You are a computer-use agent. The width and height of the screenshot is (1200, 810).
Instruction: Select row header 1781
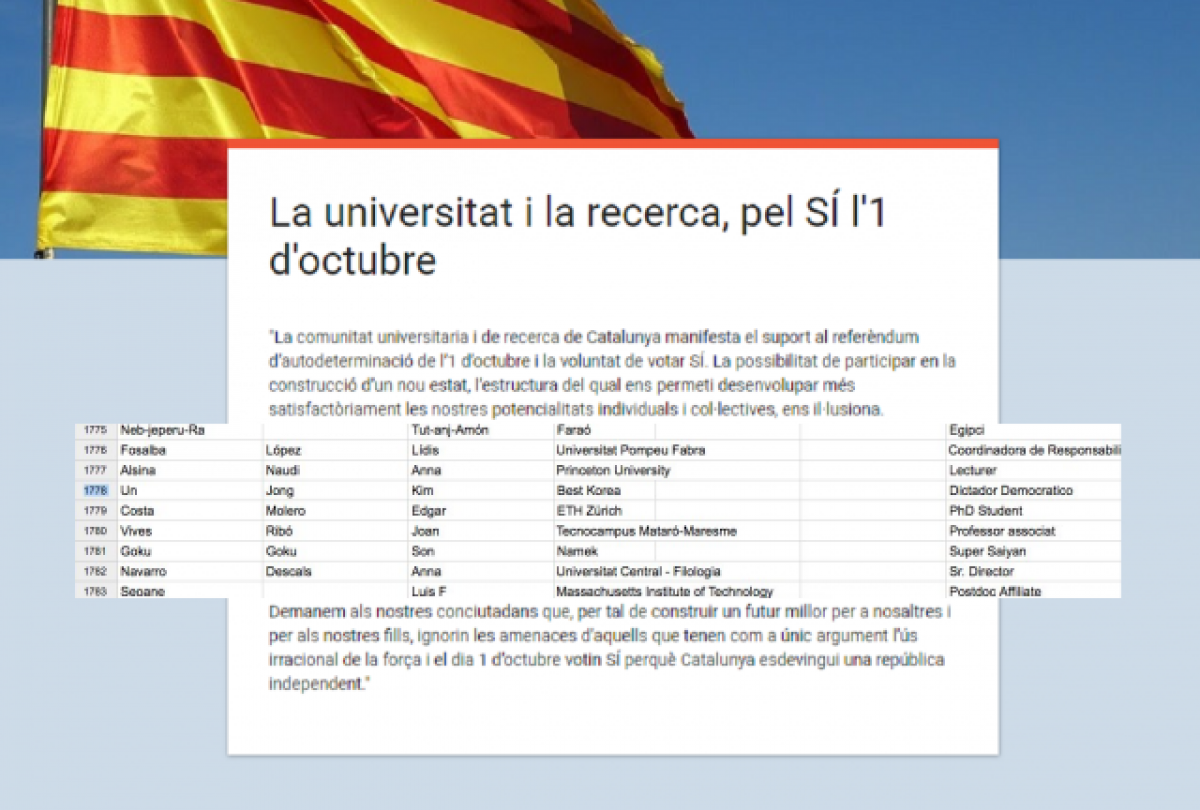pos(96,551)
